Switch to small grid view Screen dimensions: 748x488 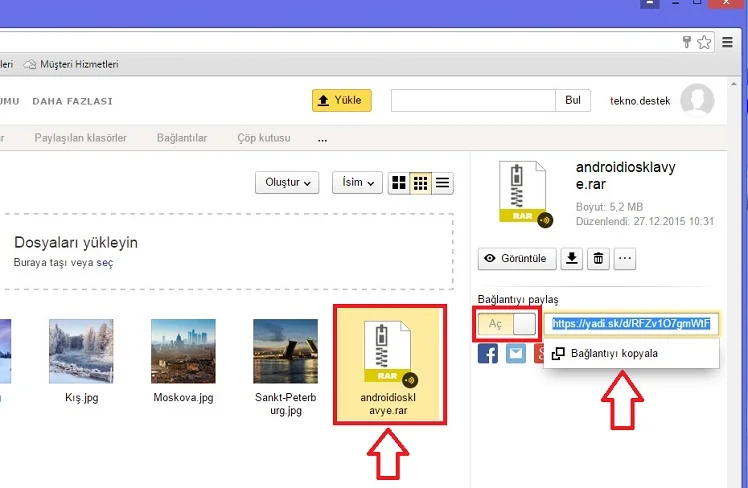421,183
